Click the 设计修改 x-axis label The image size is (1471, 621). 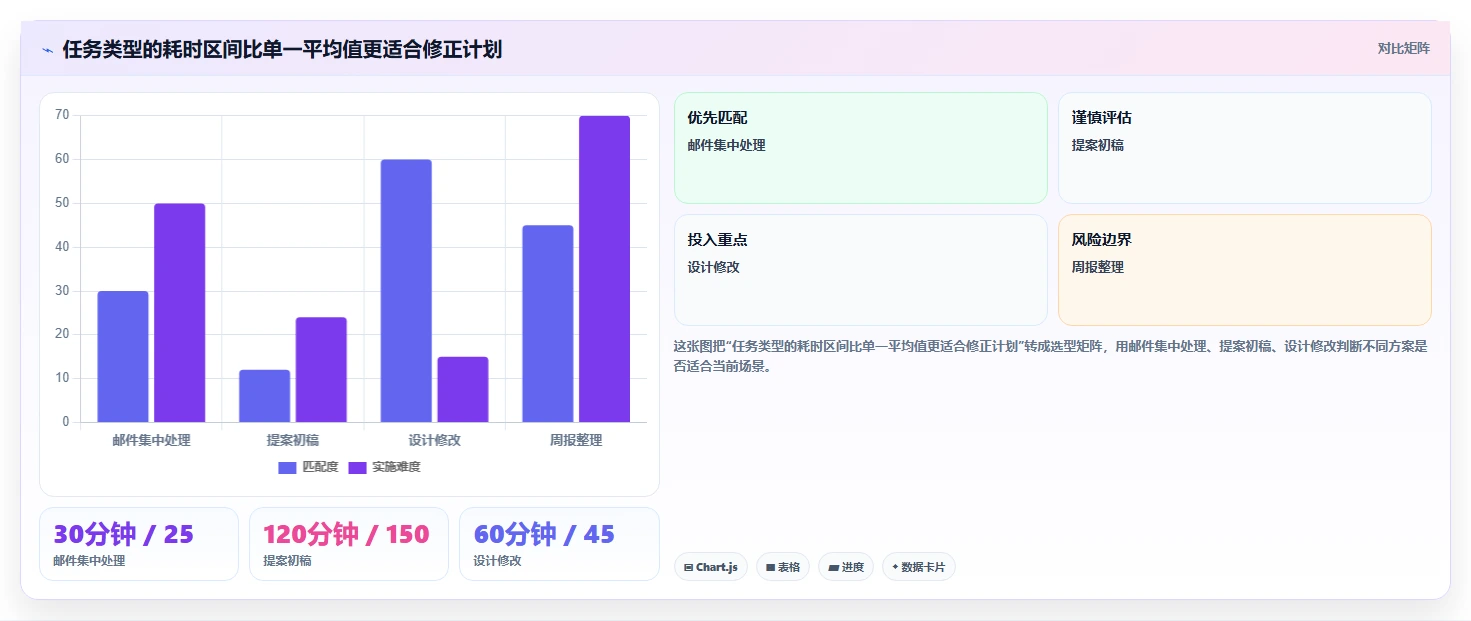click(x=435, y=440)
